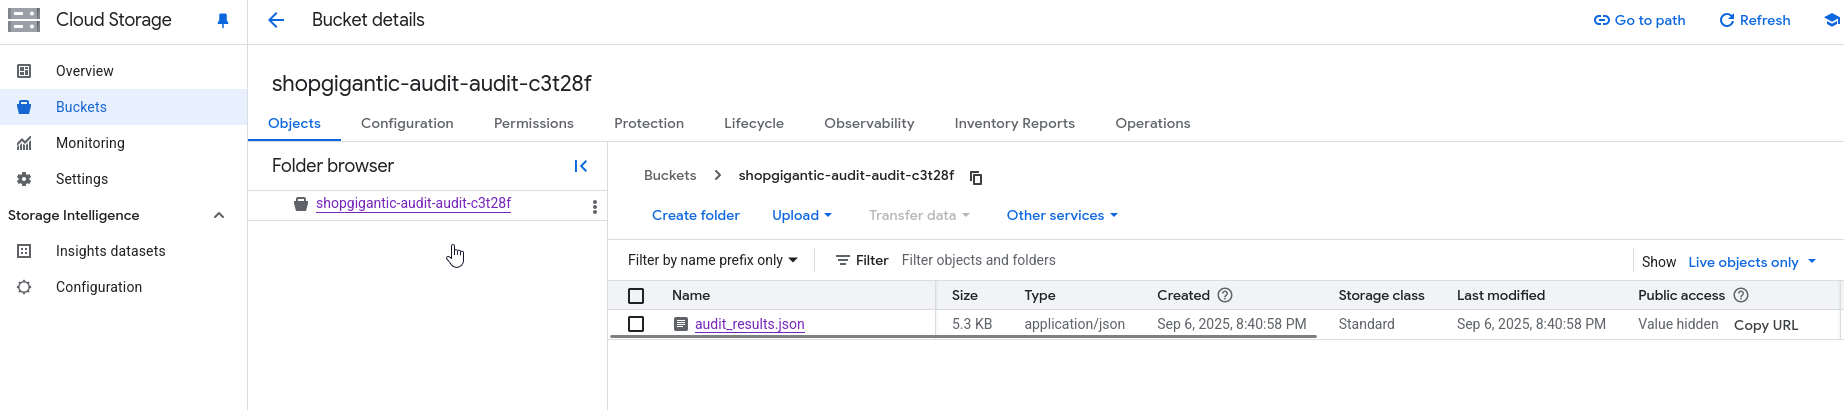Click the file icon of audit_results.json

681,324
